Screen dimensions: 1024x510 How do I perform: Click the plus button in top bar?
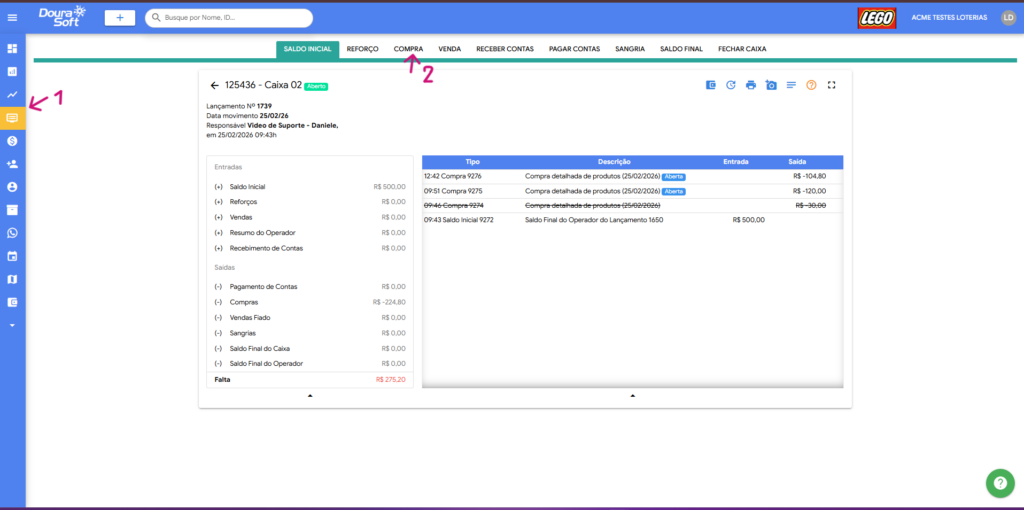tap(120, 17)
